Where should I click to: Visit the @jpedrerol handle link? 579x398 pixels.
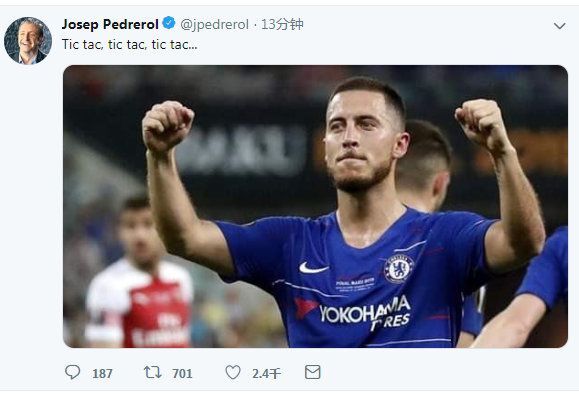(215, 25)
